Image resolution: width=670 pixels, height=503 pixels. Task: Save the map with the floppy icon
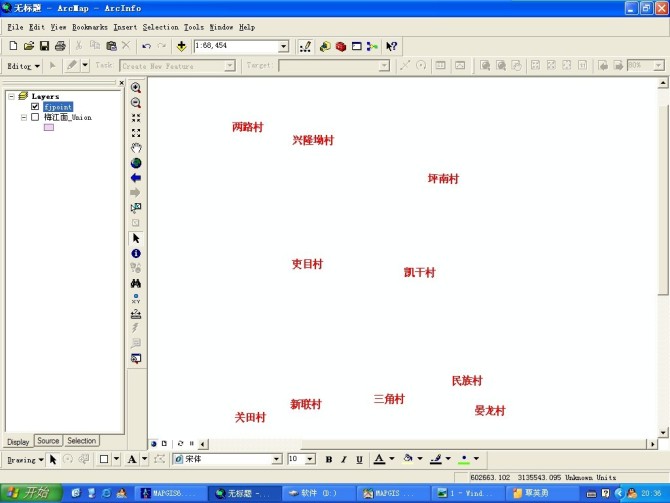coord(44,46)
